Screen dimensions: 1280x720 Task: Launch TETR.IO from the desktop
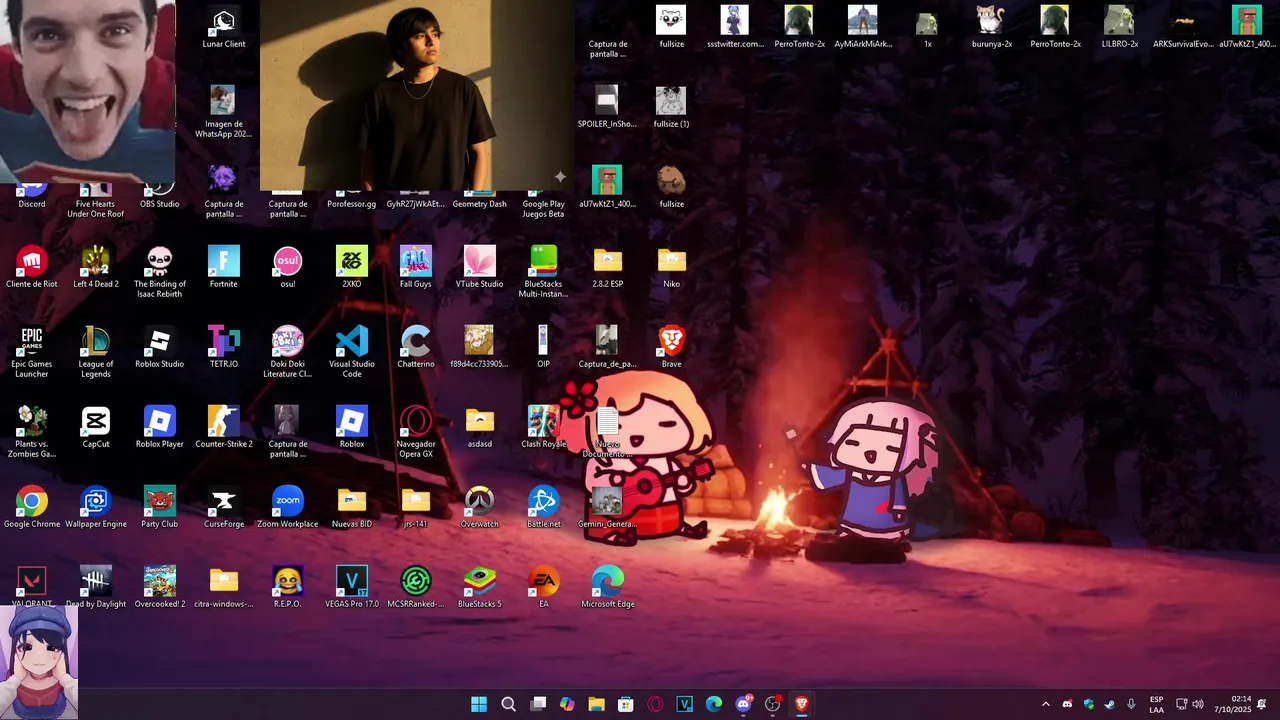tap(224, 348)
